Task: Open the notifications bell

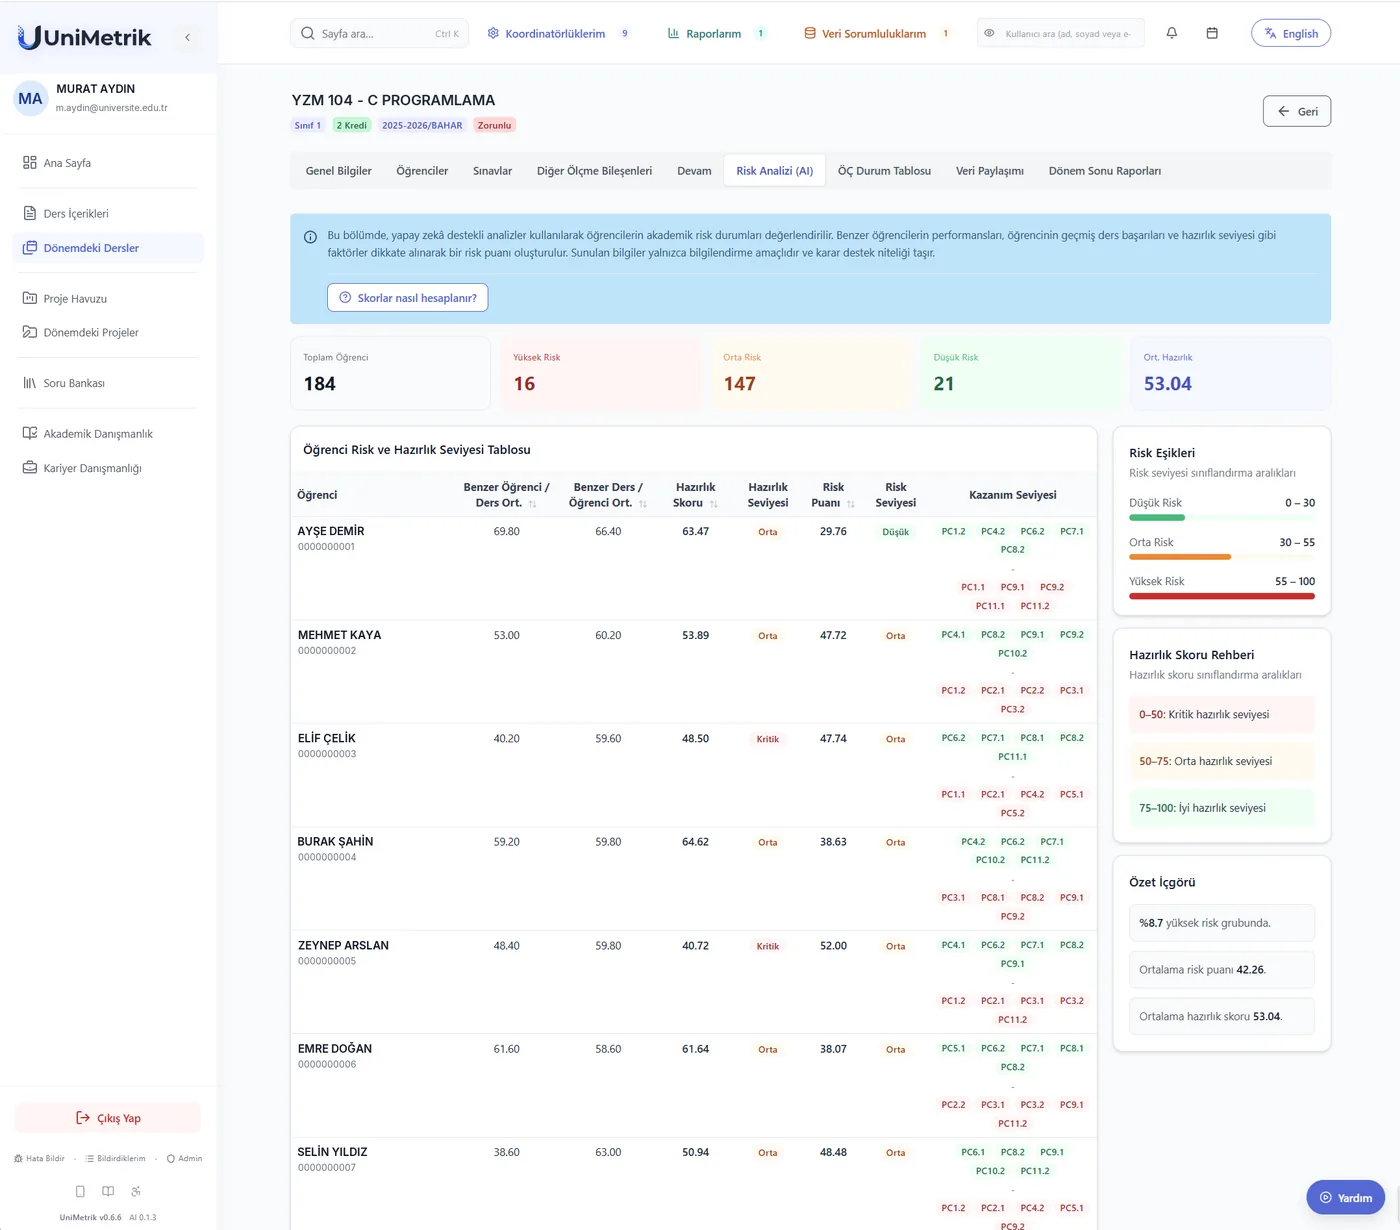Action: pyautogui.click(x=1172, y=33)
